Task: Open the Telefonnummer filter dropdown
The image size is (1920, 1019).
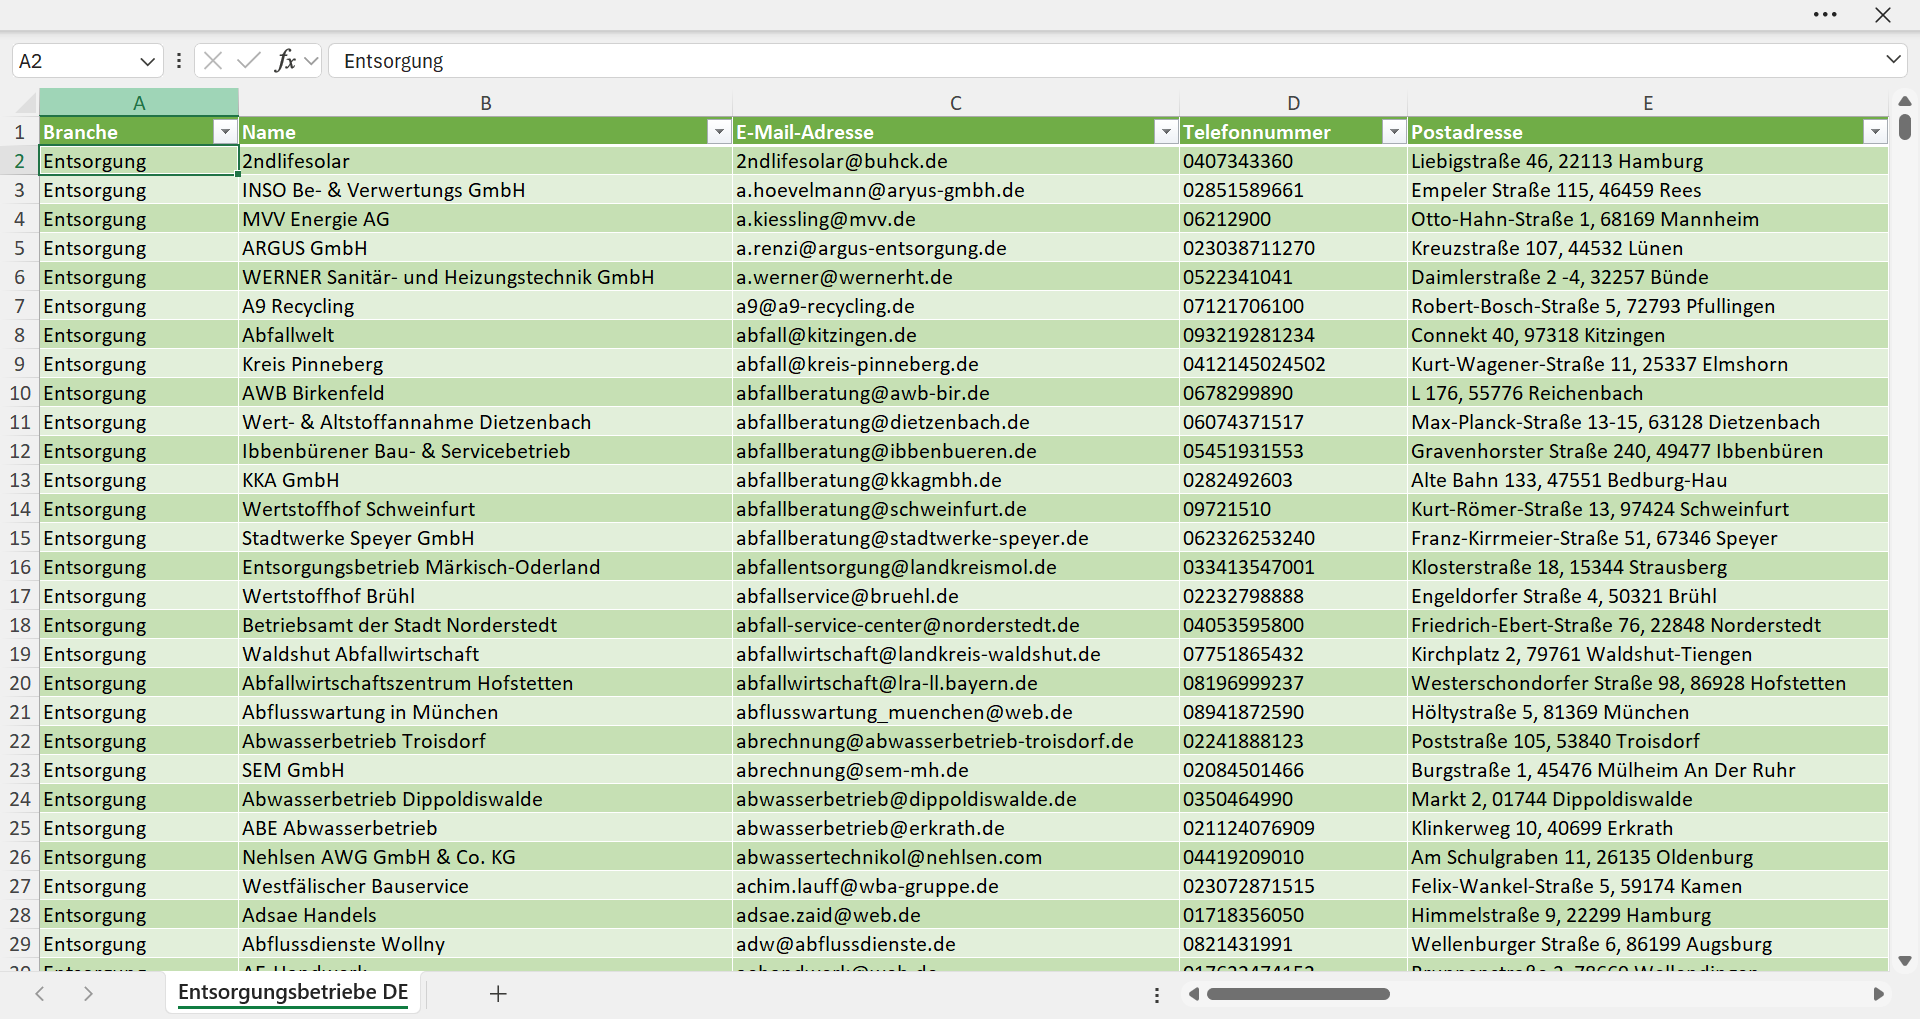Action: point(1394,132)
